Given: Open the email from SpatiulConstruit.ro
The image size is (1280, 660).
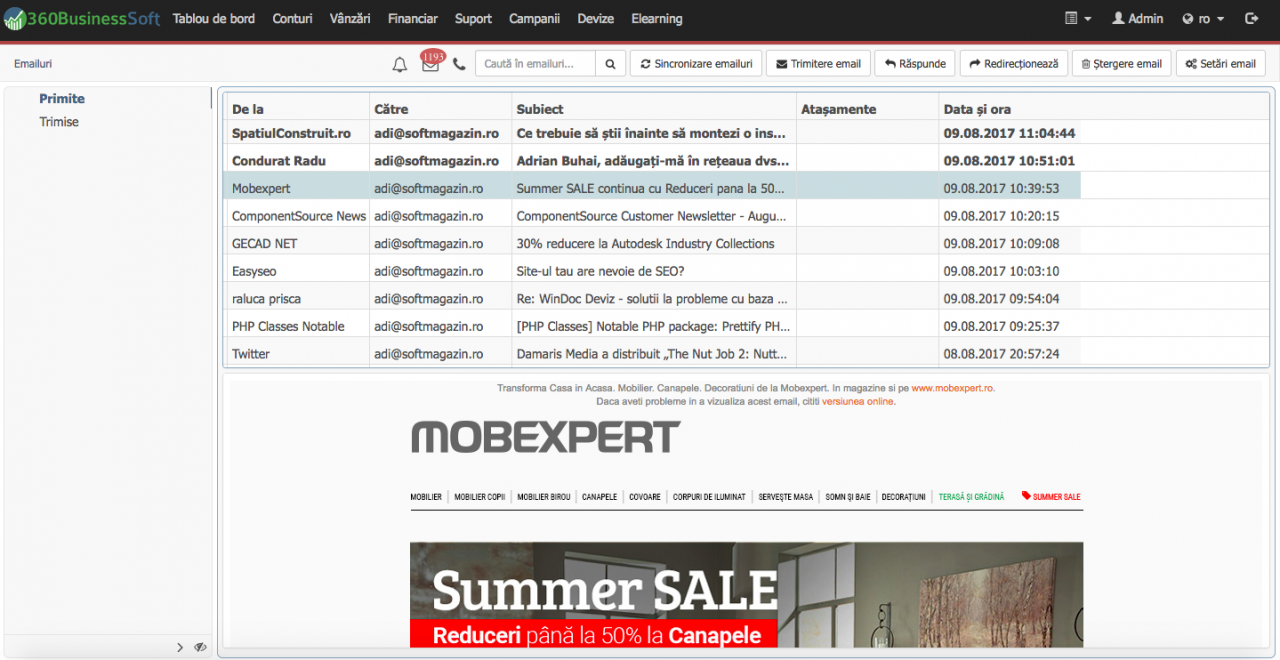Looking at the screenshot, I should point(652,133).
